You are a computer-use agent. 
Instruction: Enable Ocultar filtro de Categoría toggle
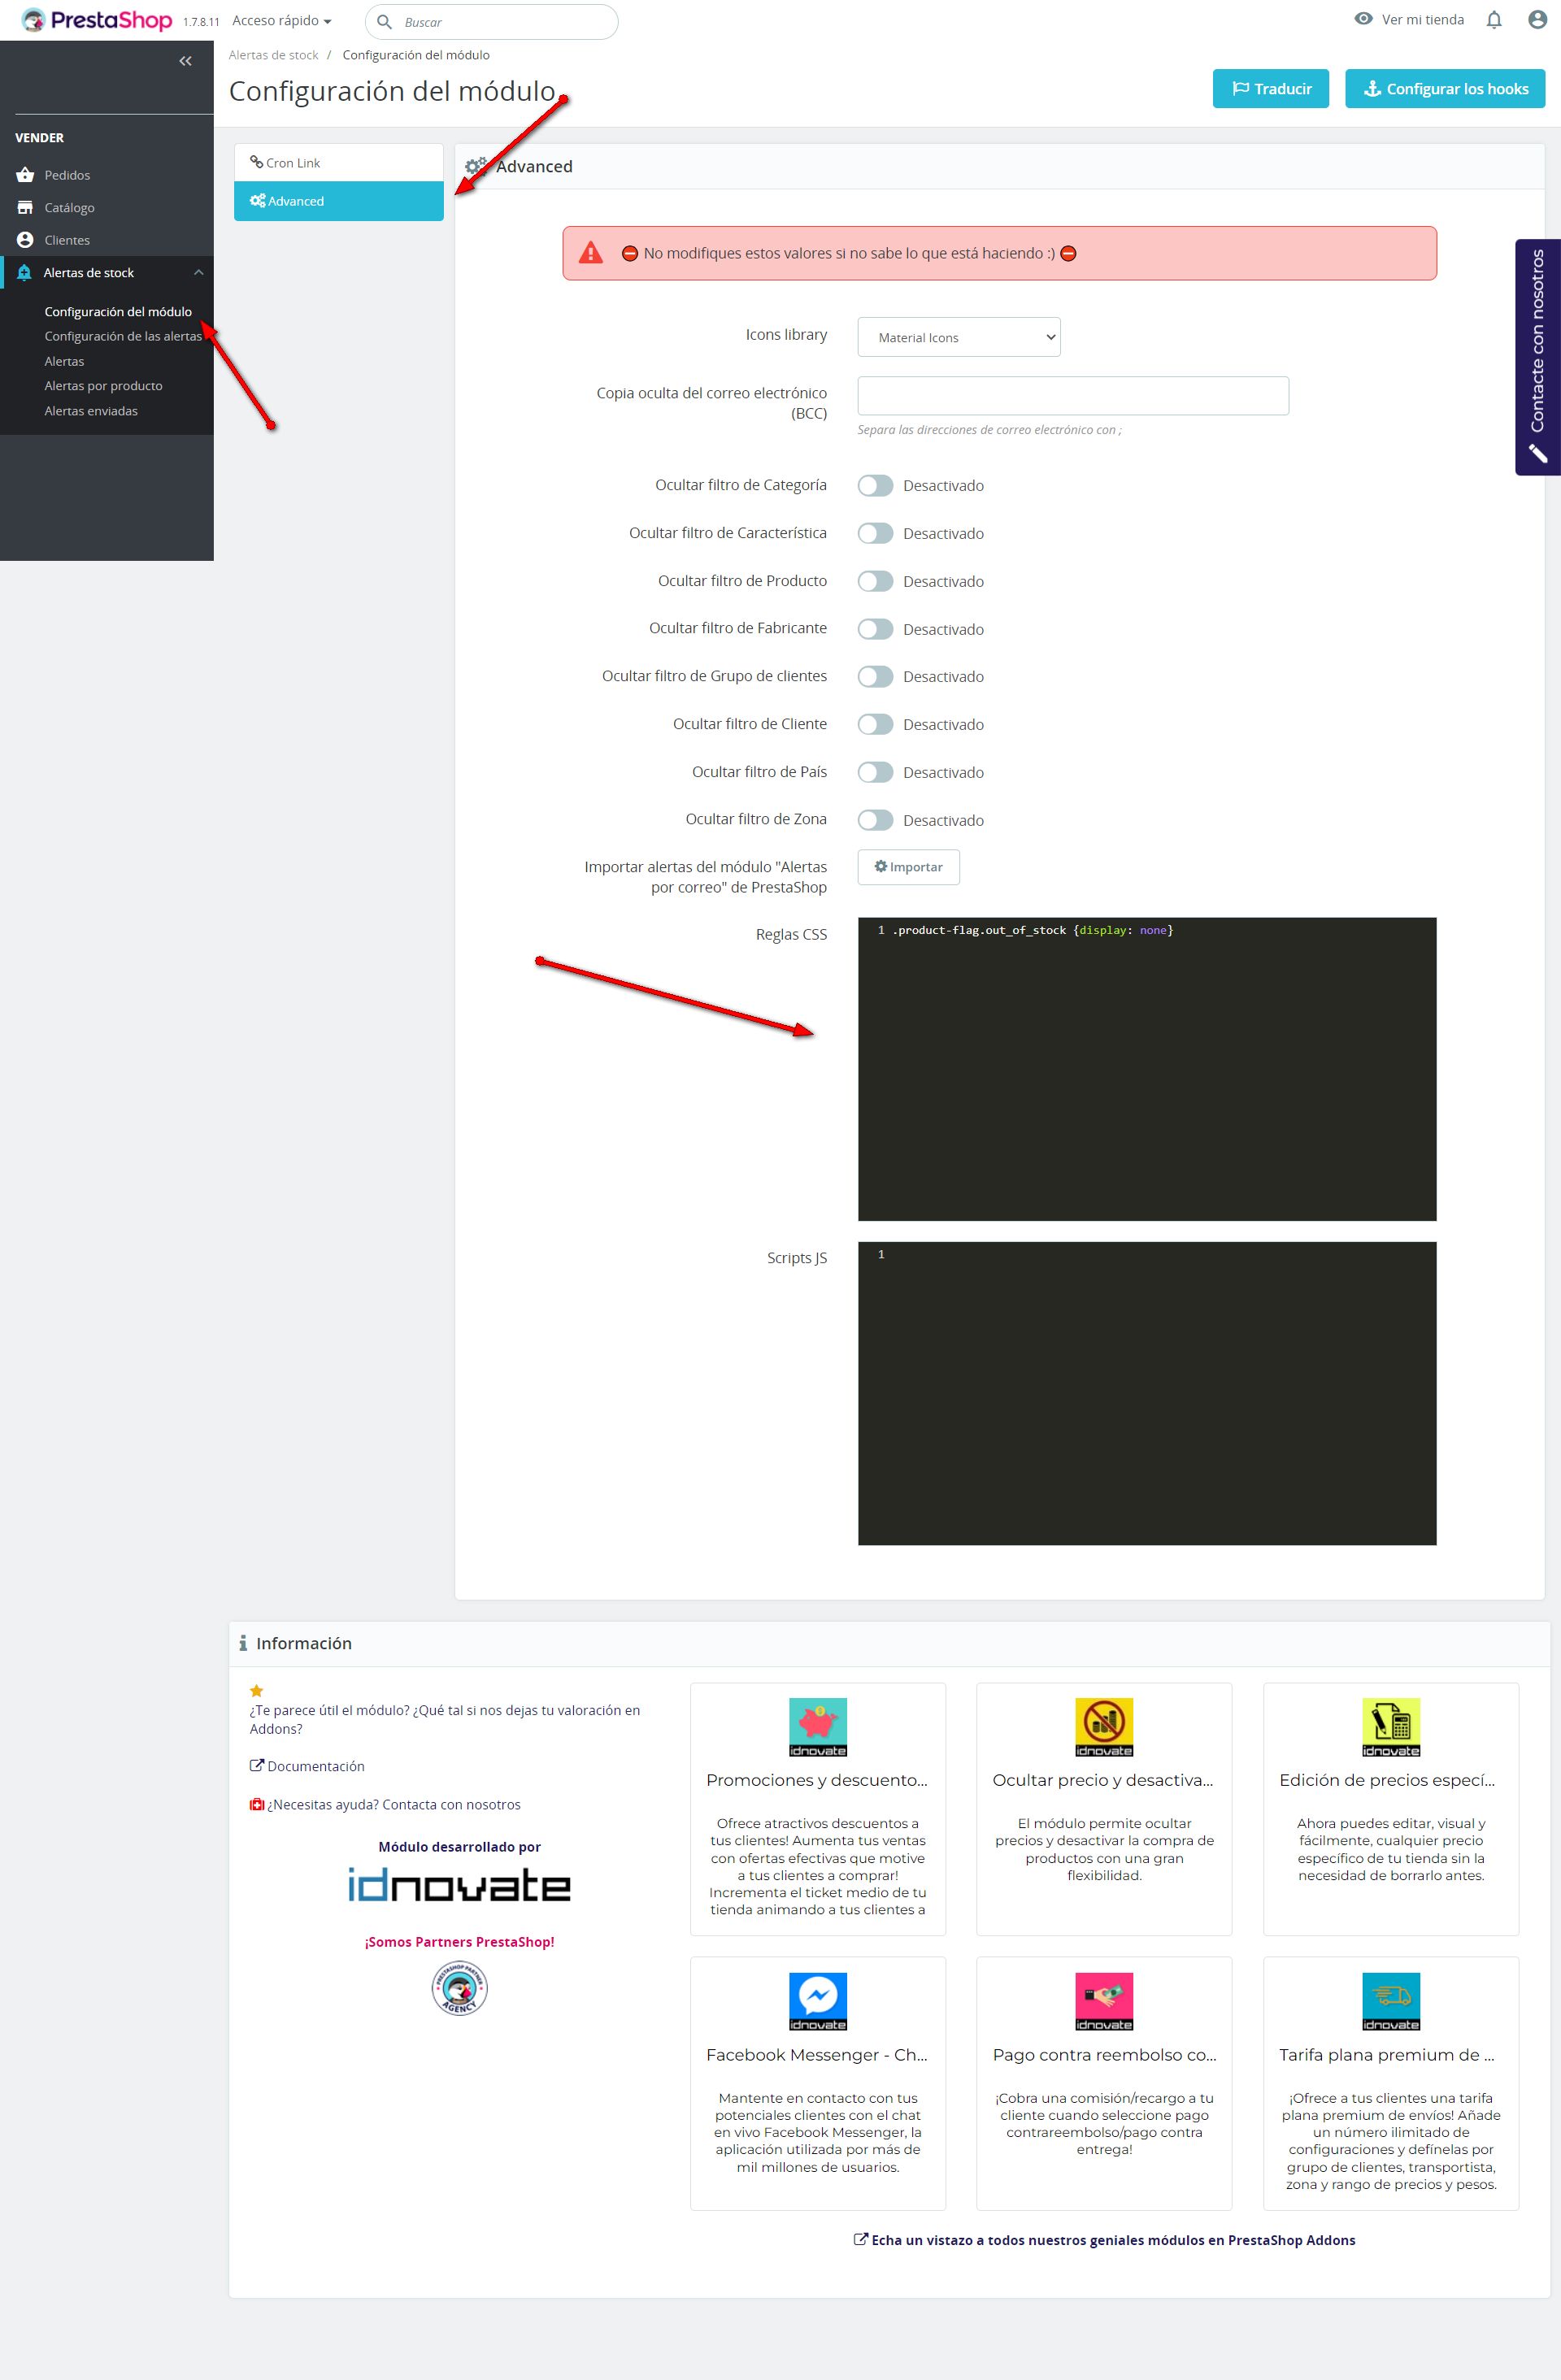(875, 486)
